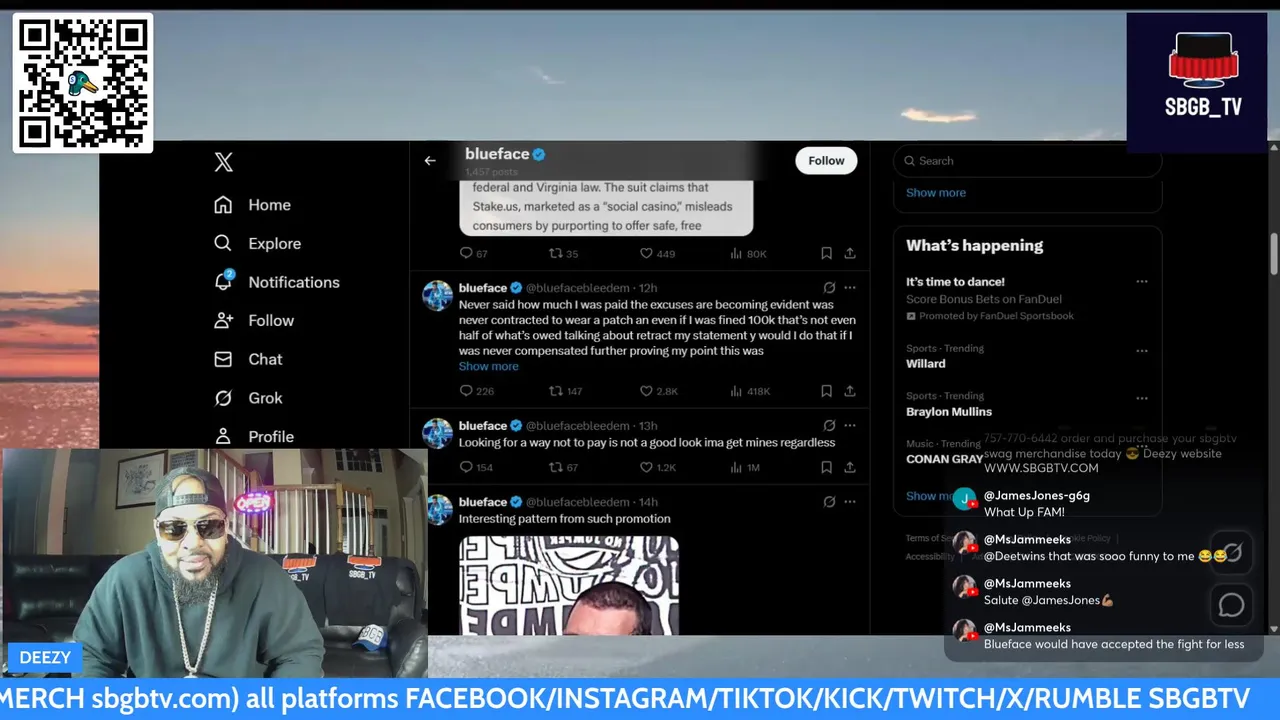The width and height of the screenshot is (1280, 720).
Task: Search in the X search field
Action: click(1028, 160)
